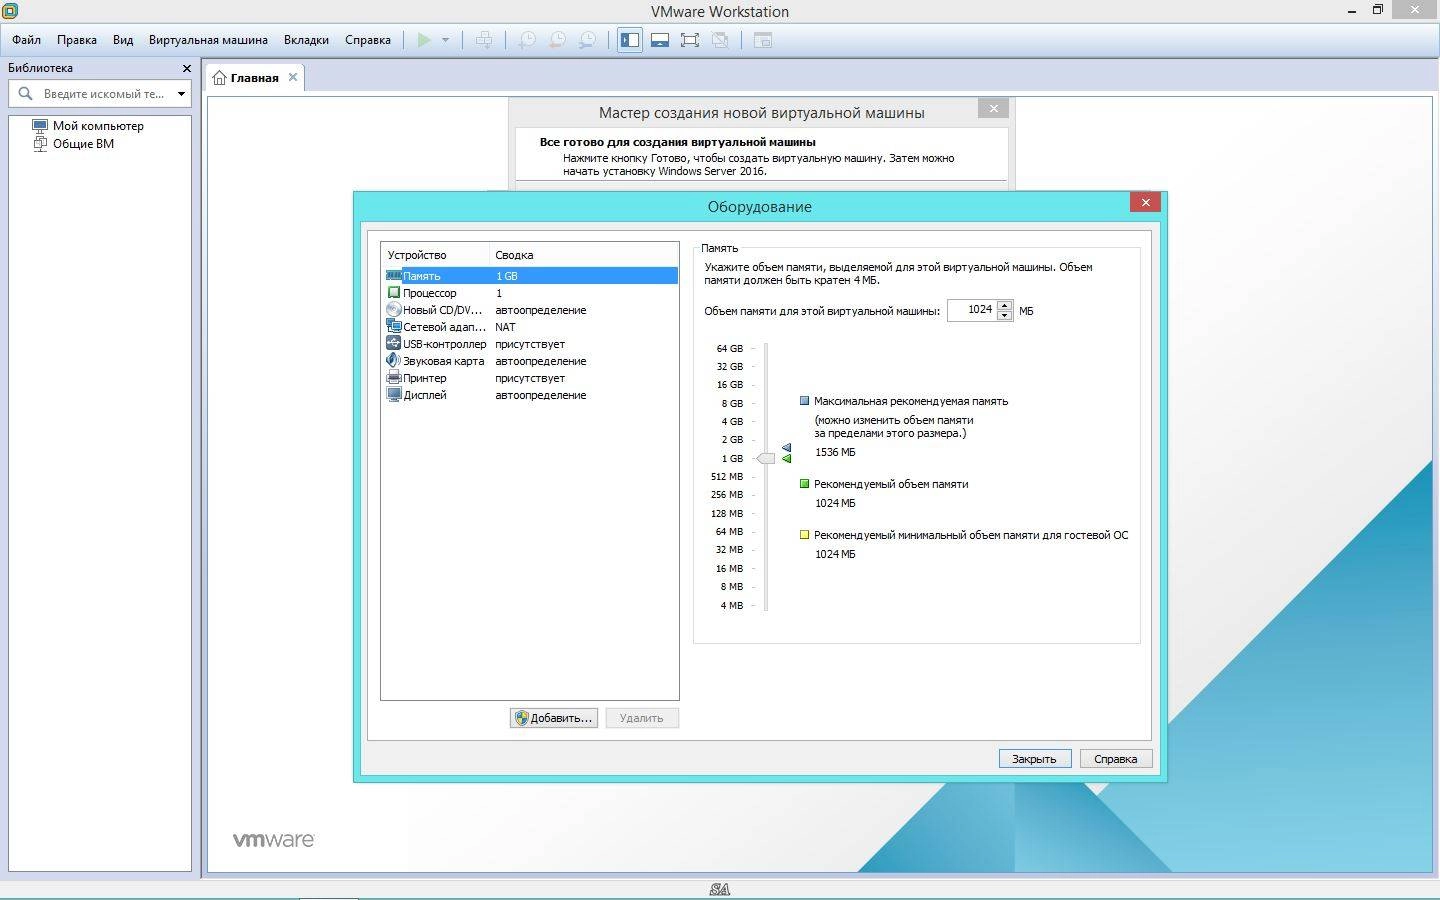1440x900 pixels.
Task: Switch to the Главная tab
Action: point(254,78)
